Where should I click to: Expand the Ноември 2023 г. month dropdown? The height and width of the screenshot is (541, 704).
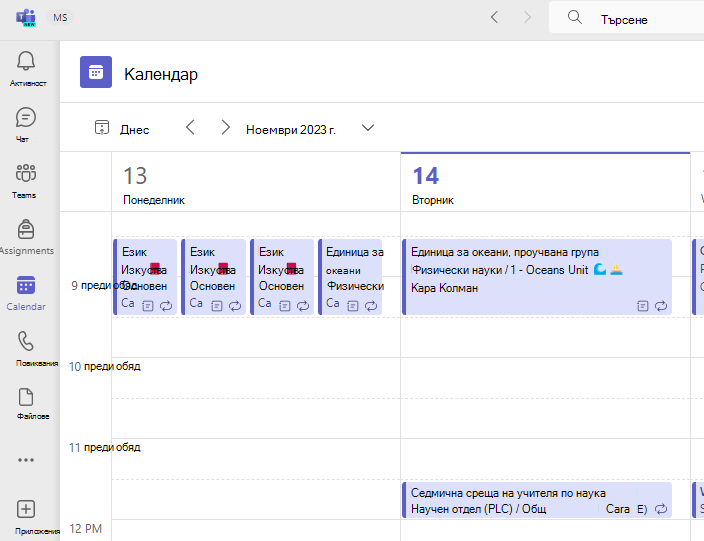pos(368,128)
